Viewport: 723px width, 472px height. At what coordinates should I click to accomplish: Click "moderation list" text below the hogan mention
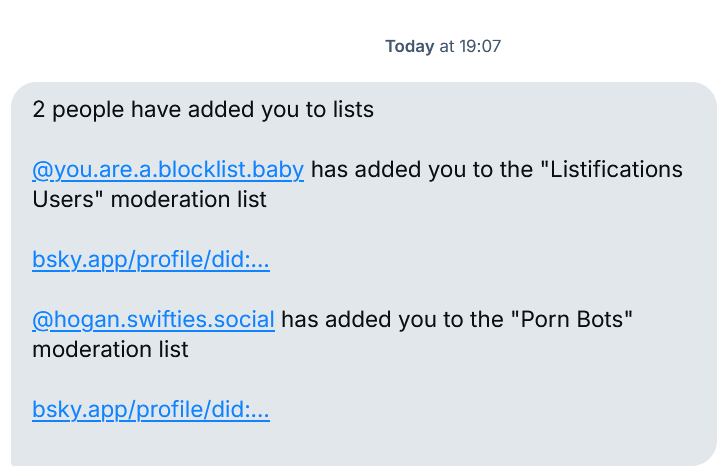click(x=110, y=349)
